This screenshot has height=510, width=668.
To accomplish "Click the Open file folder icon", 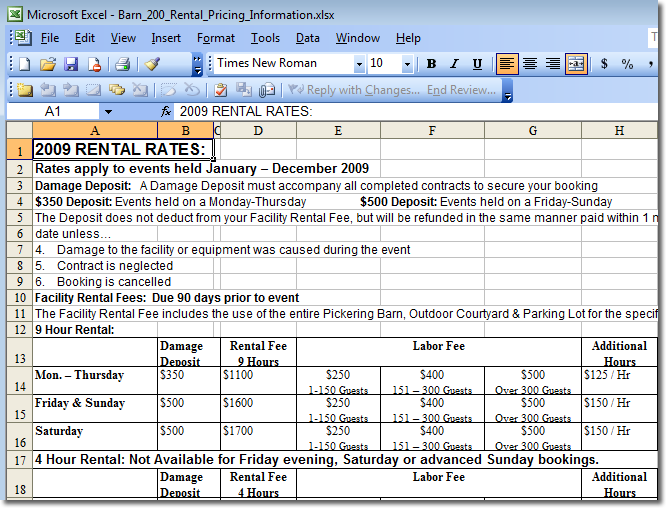I will (x=47, y=64).
